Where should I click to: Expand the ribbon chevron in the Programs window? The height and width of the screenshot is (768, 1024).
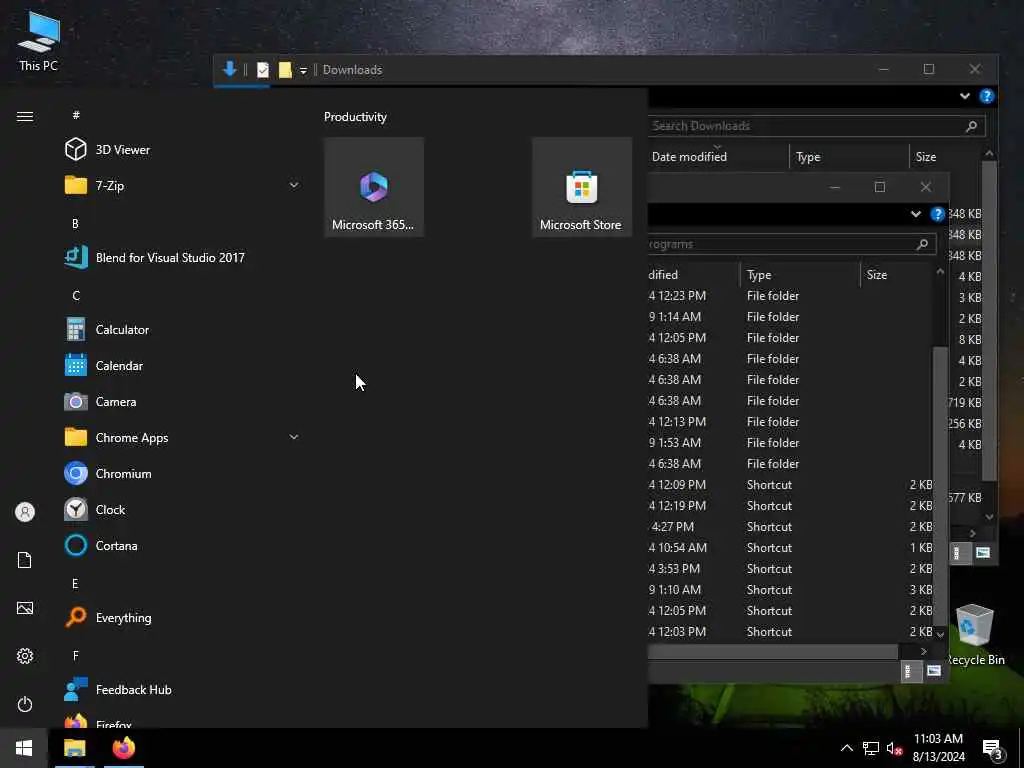[916, 214]
